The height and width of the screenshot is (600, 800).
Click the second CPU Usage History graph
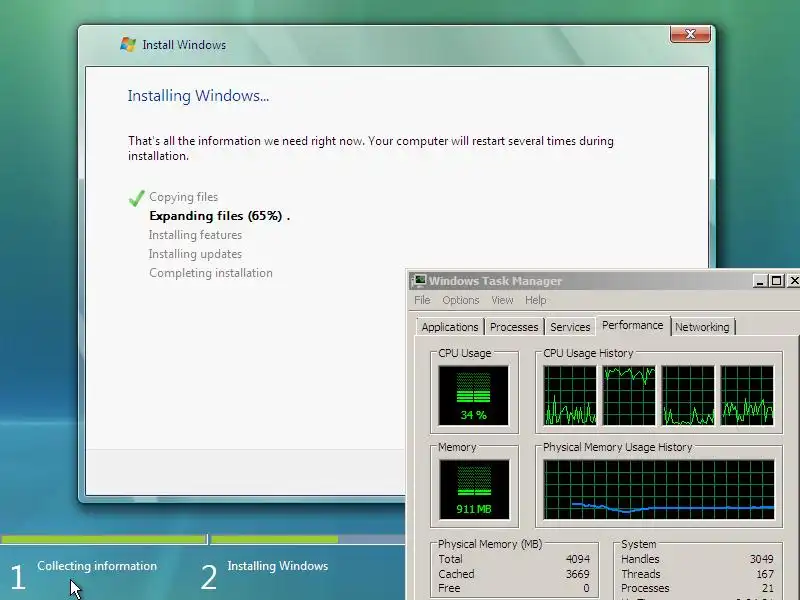[629, 395]
